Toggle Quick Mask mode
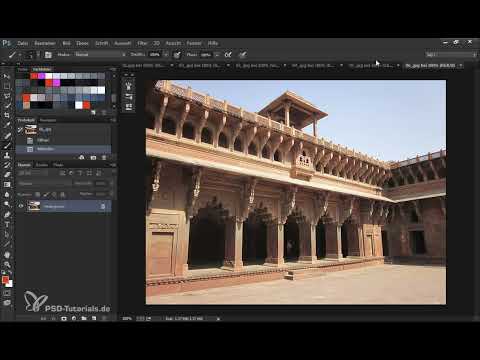 [x=7, y=293]
